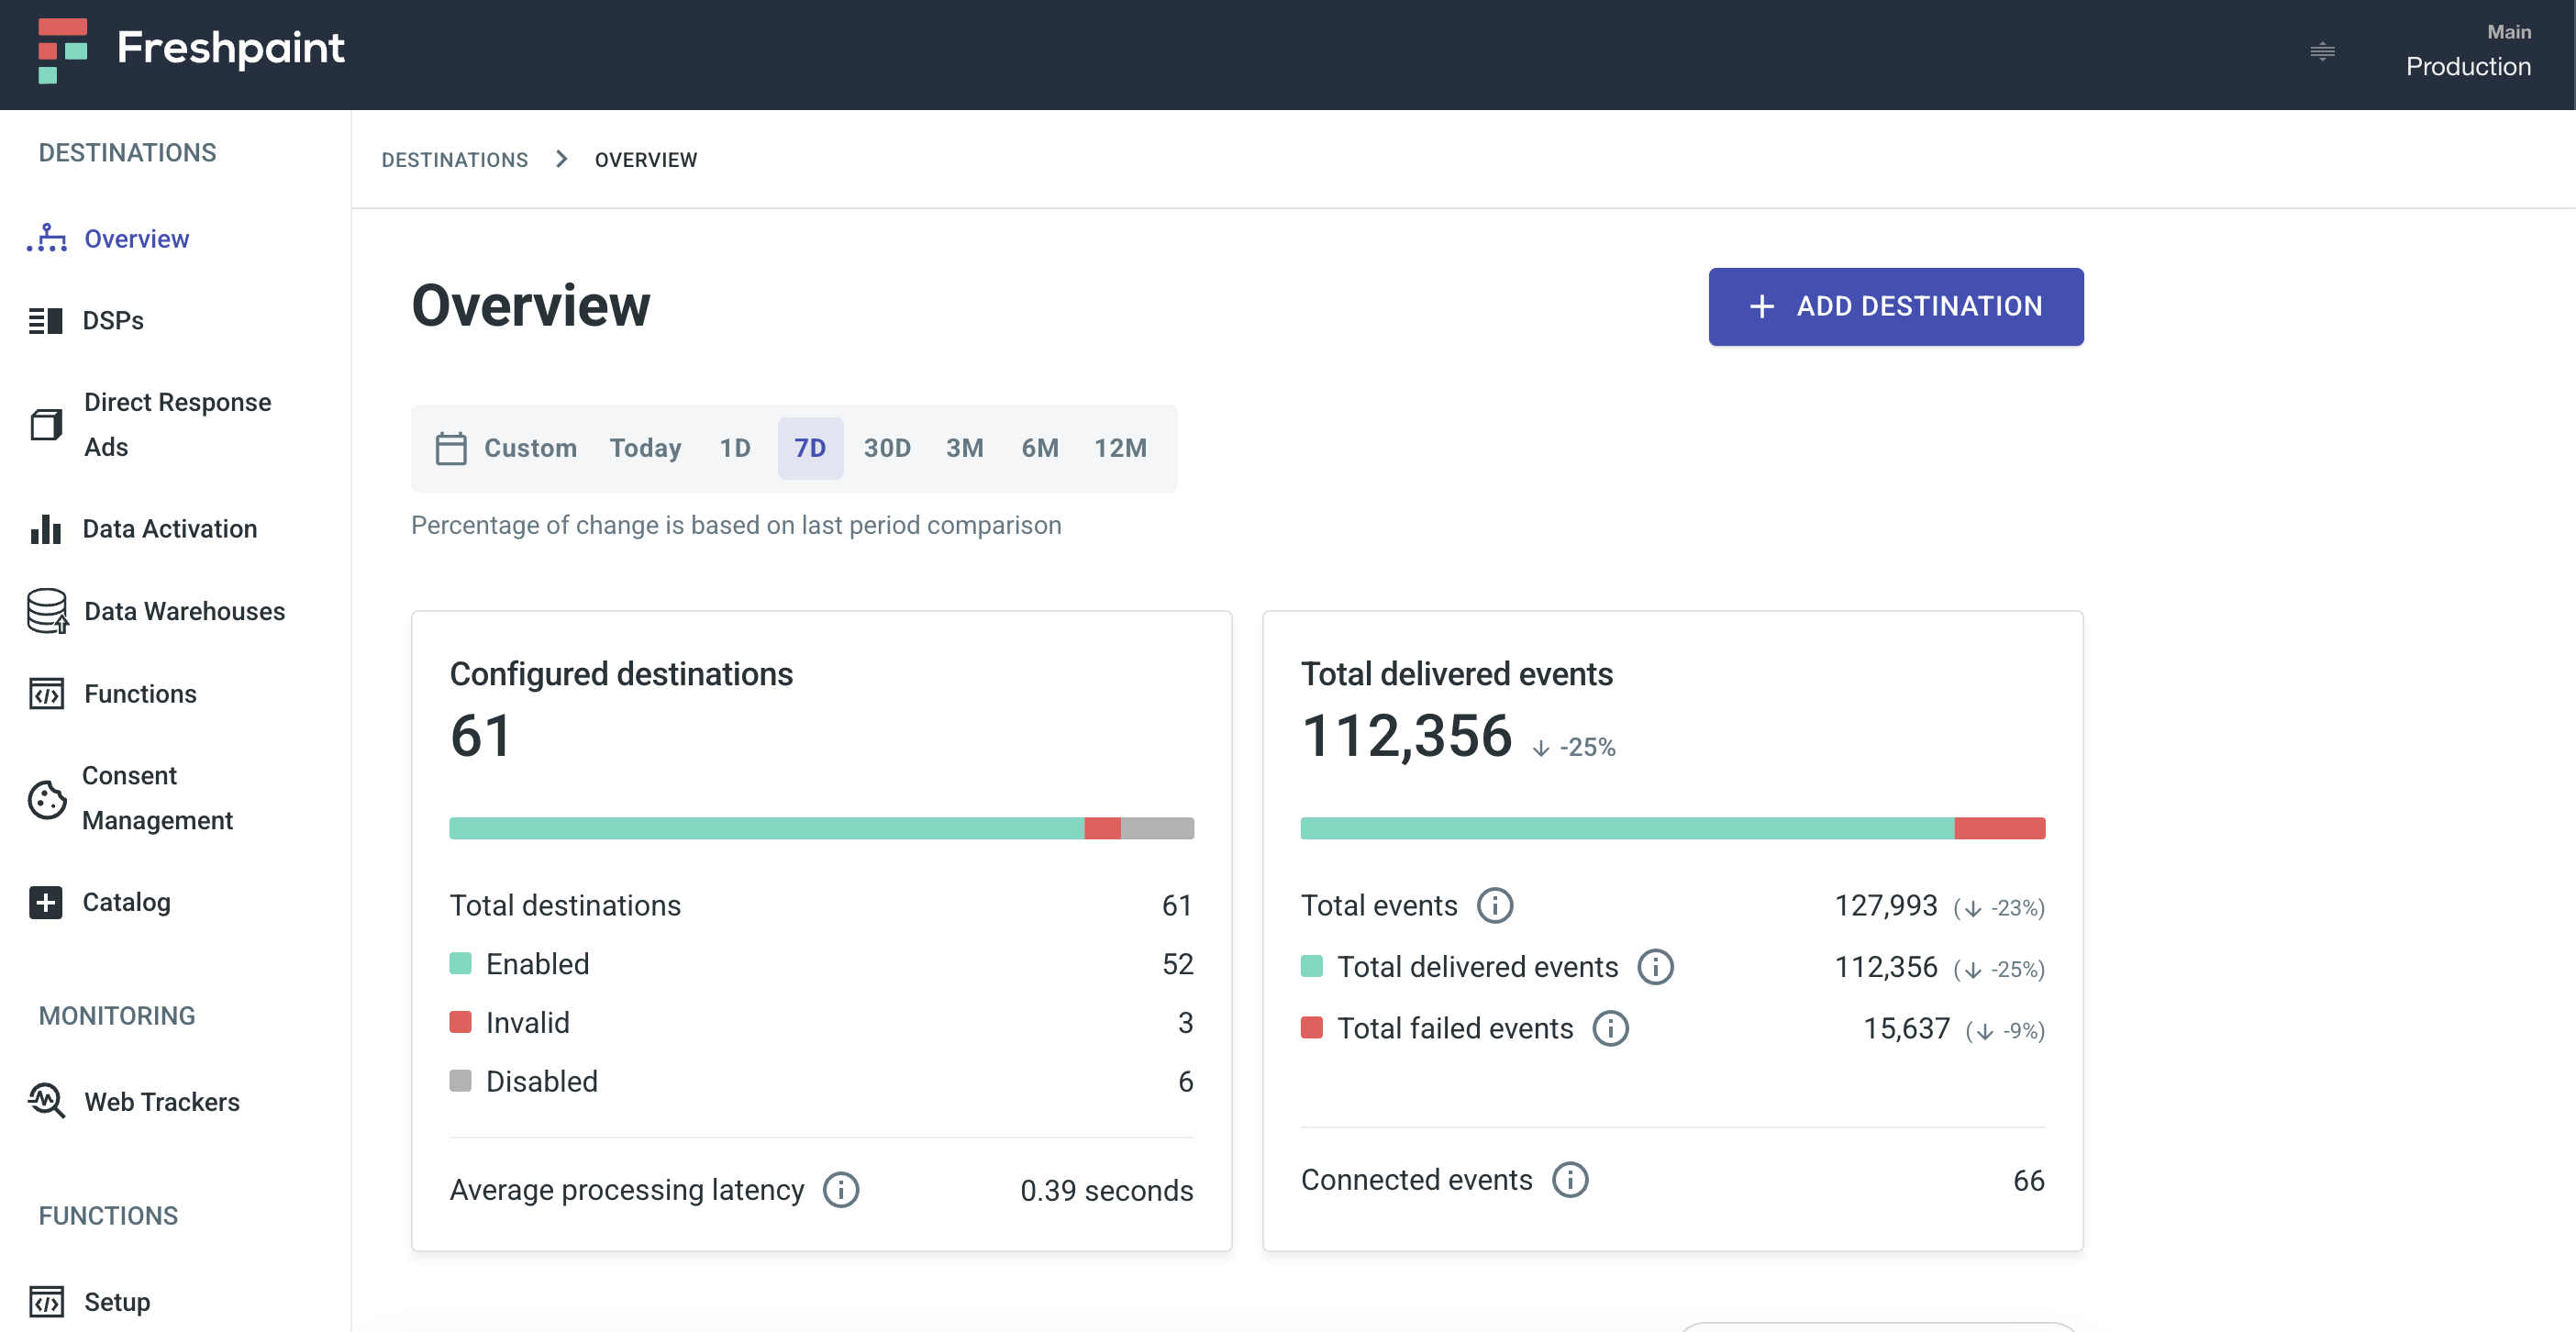The height and width of the screenshot is (1332, 2576).
Task: Open the Functions sidebar item
Action: coord(140,693)
